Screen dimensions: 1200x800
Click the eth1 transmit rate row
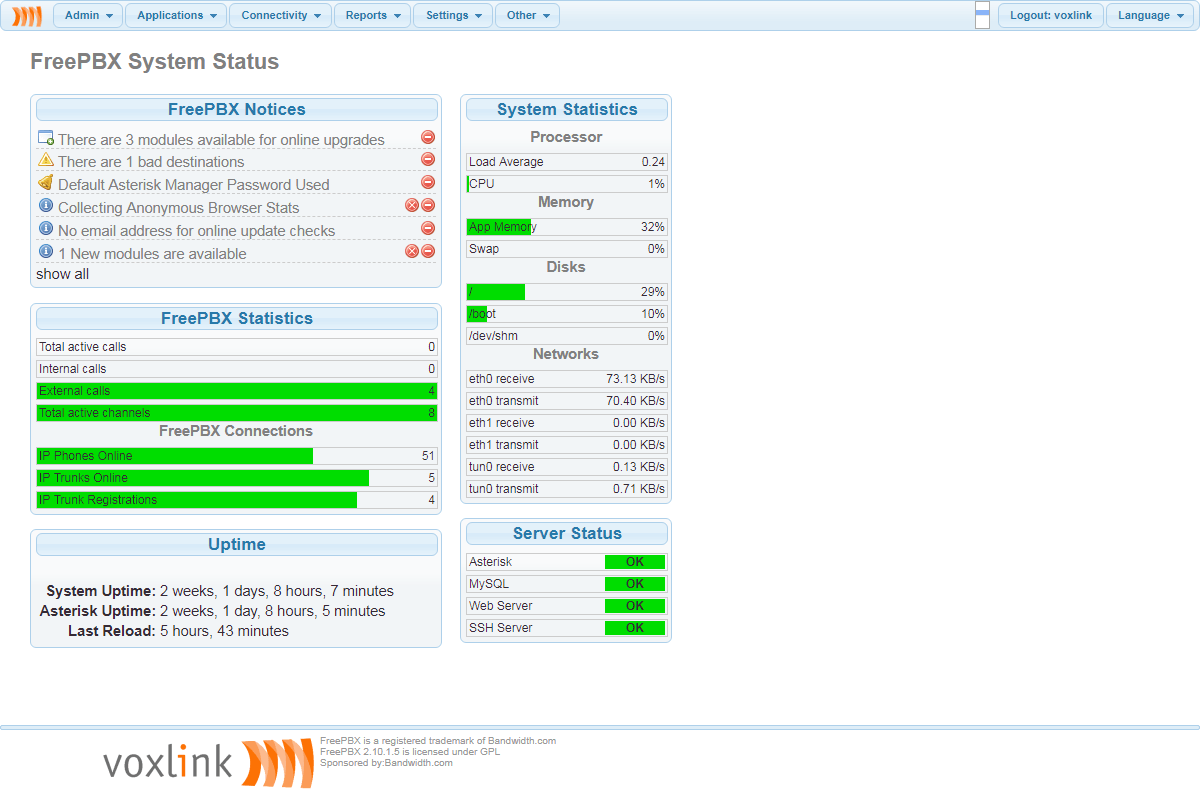coord(567,445)
